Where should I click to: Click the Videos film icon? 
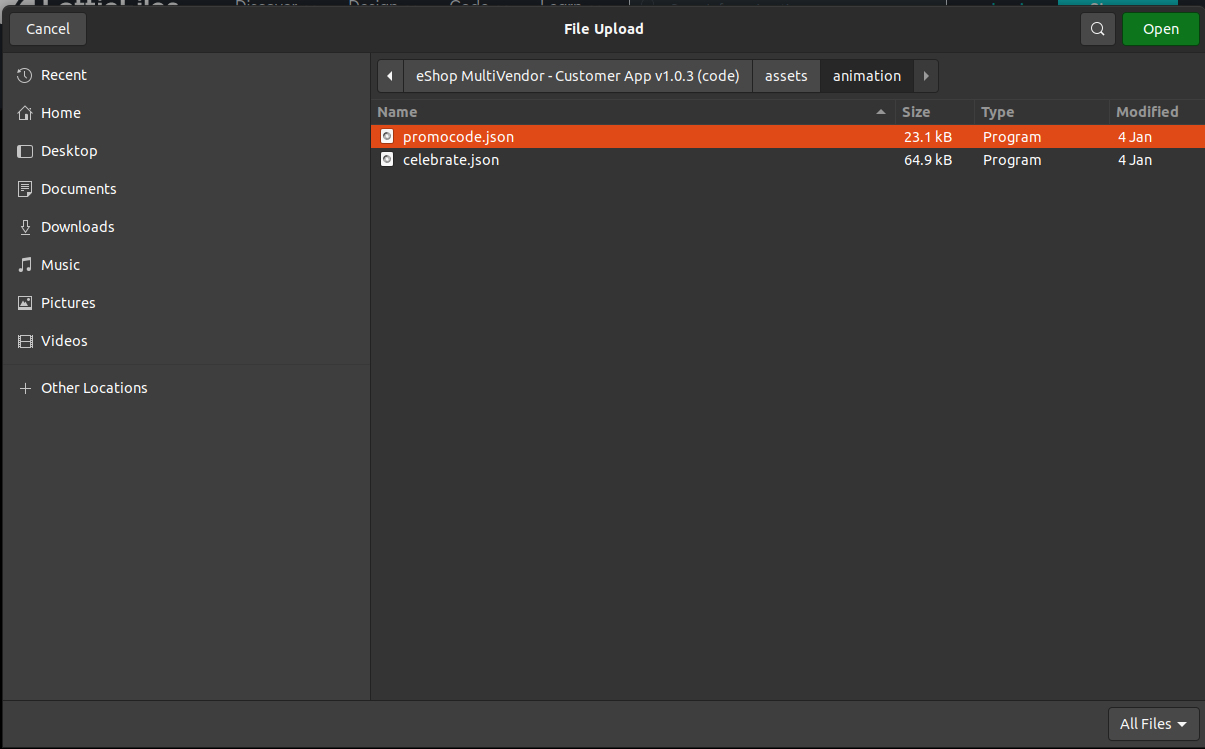point(25,341)
